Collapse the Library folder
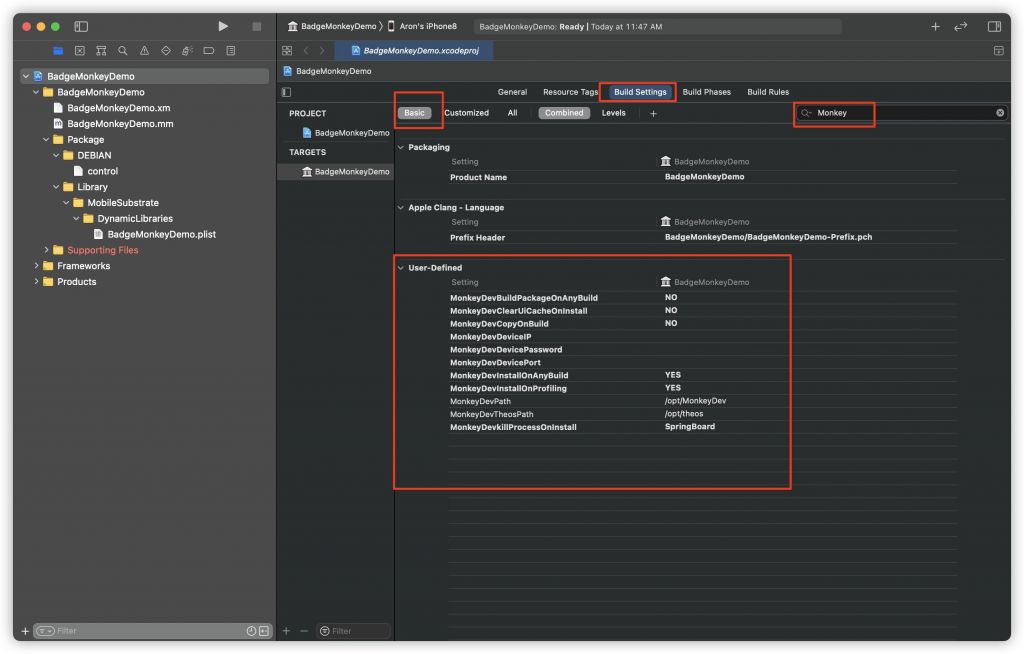Viewport: 1024px width, 654px height. click(56, 187)
